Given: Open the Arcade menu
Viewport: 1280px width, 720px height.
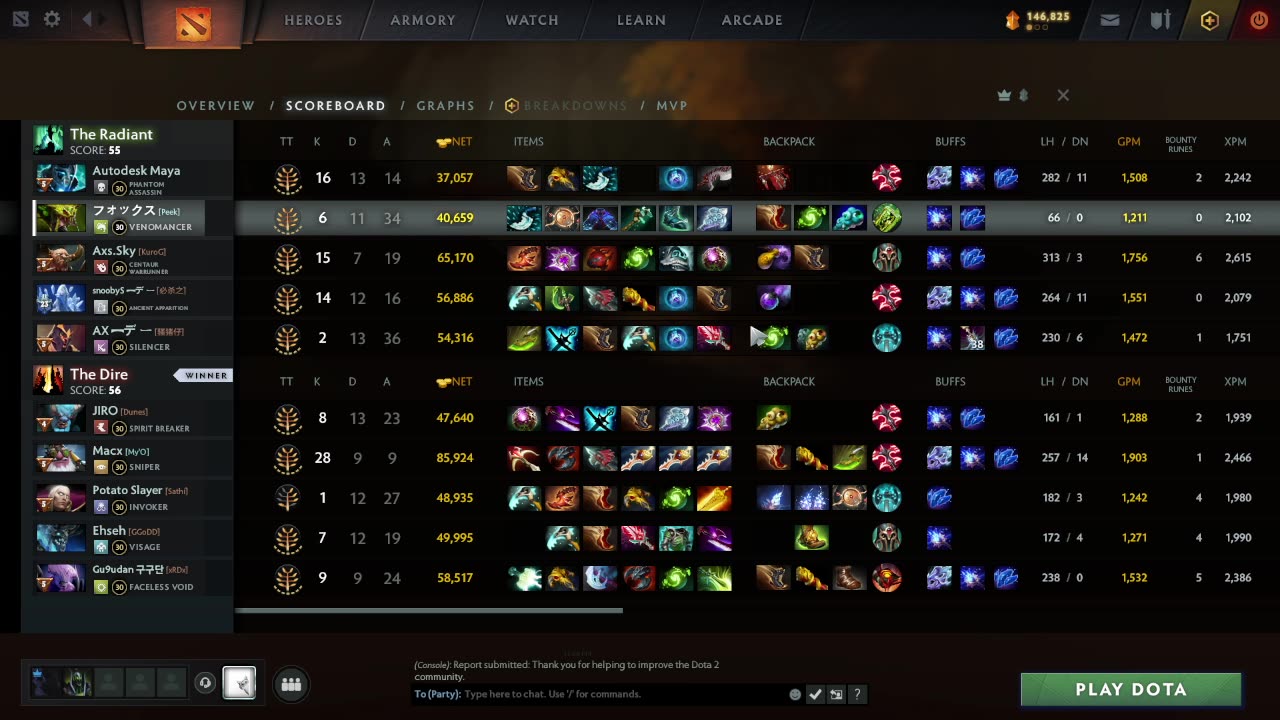Looking at the screenshot, I should (x=752, y=20).
